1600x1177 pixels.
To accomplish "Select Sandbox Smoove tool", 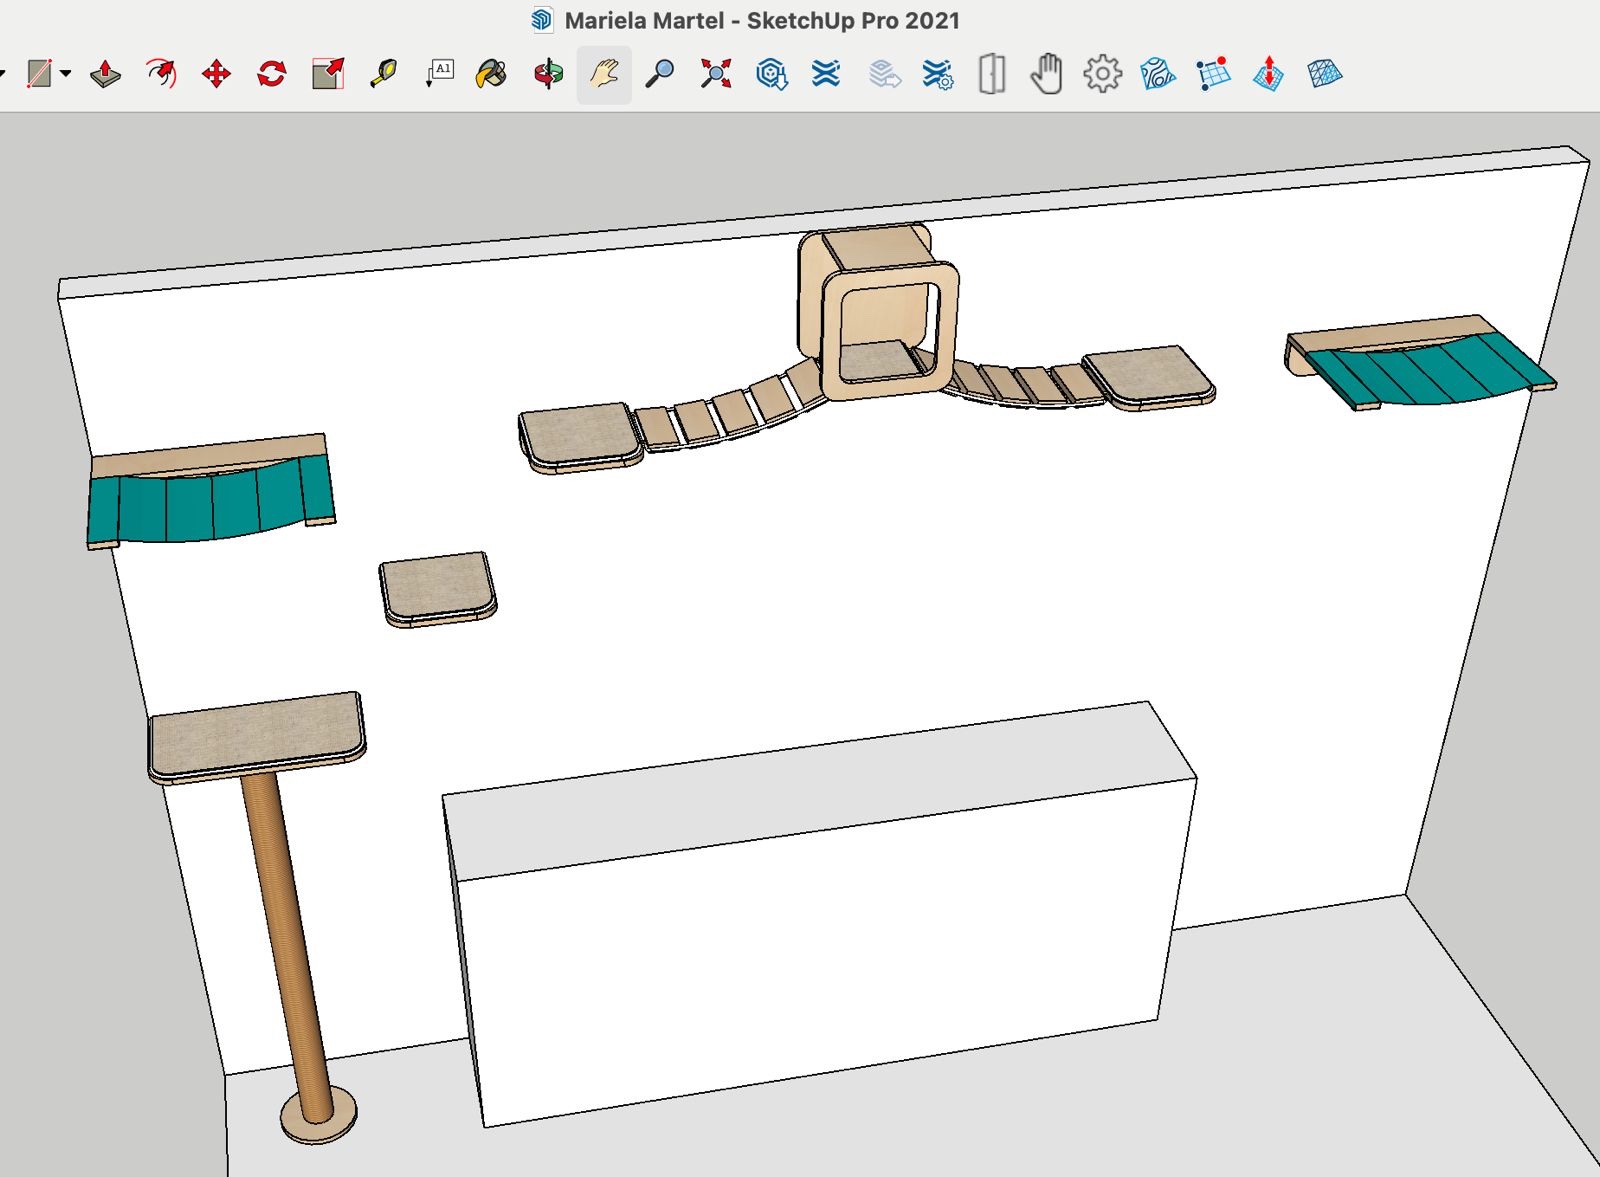I will coord(1268,74).
